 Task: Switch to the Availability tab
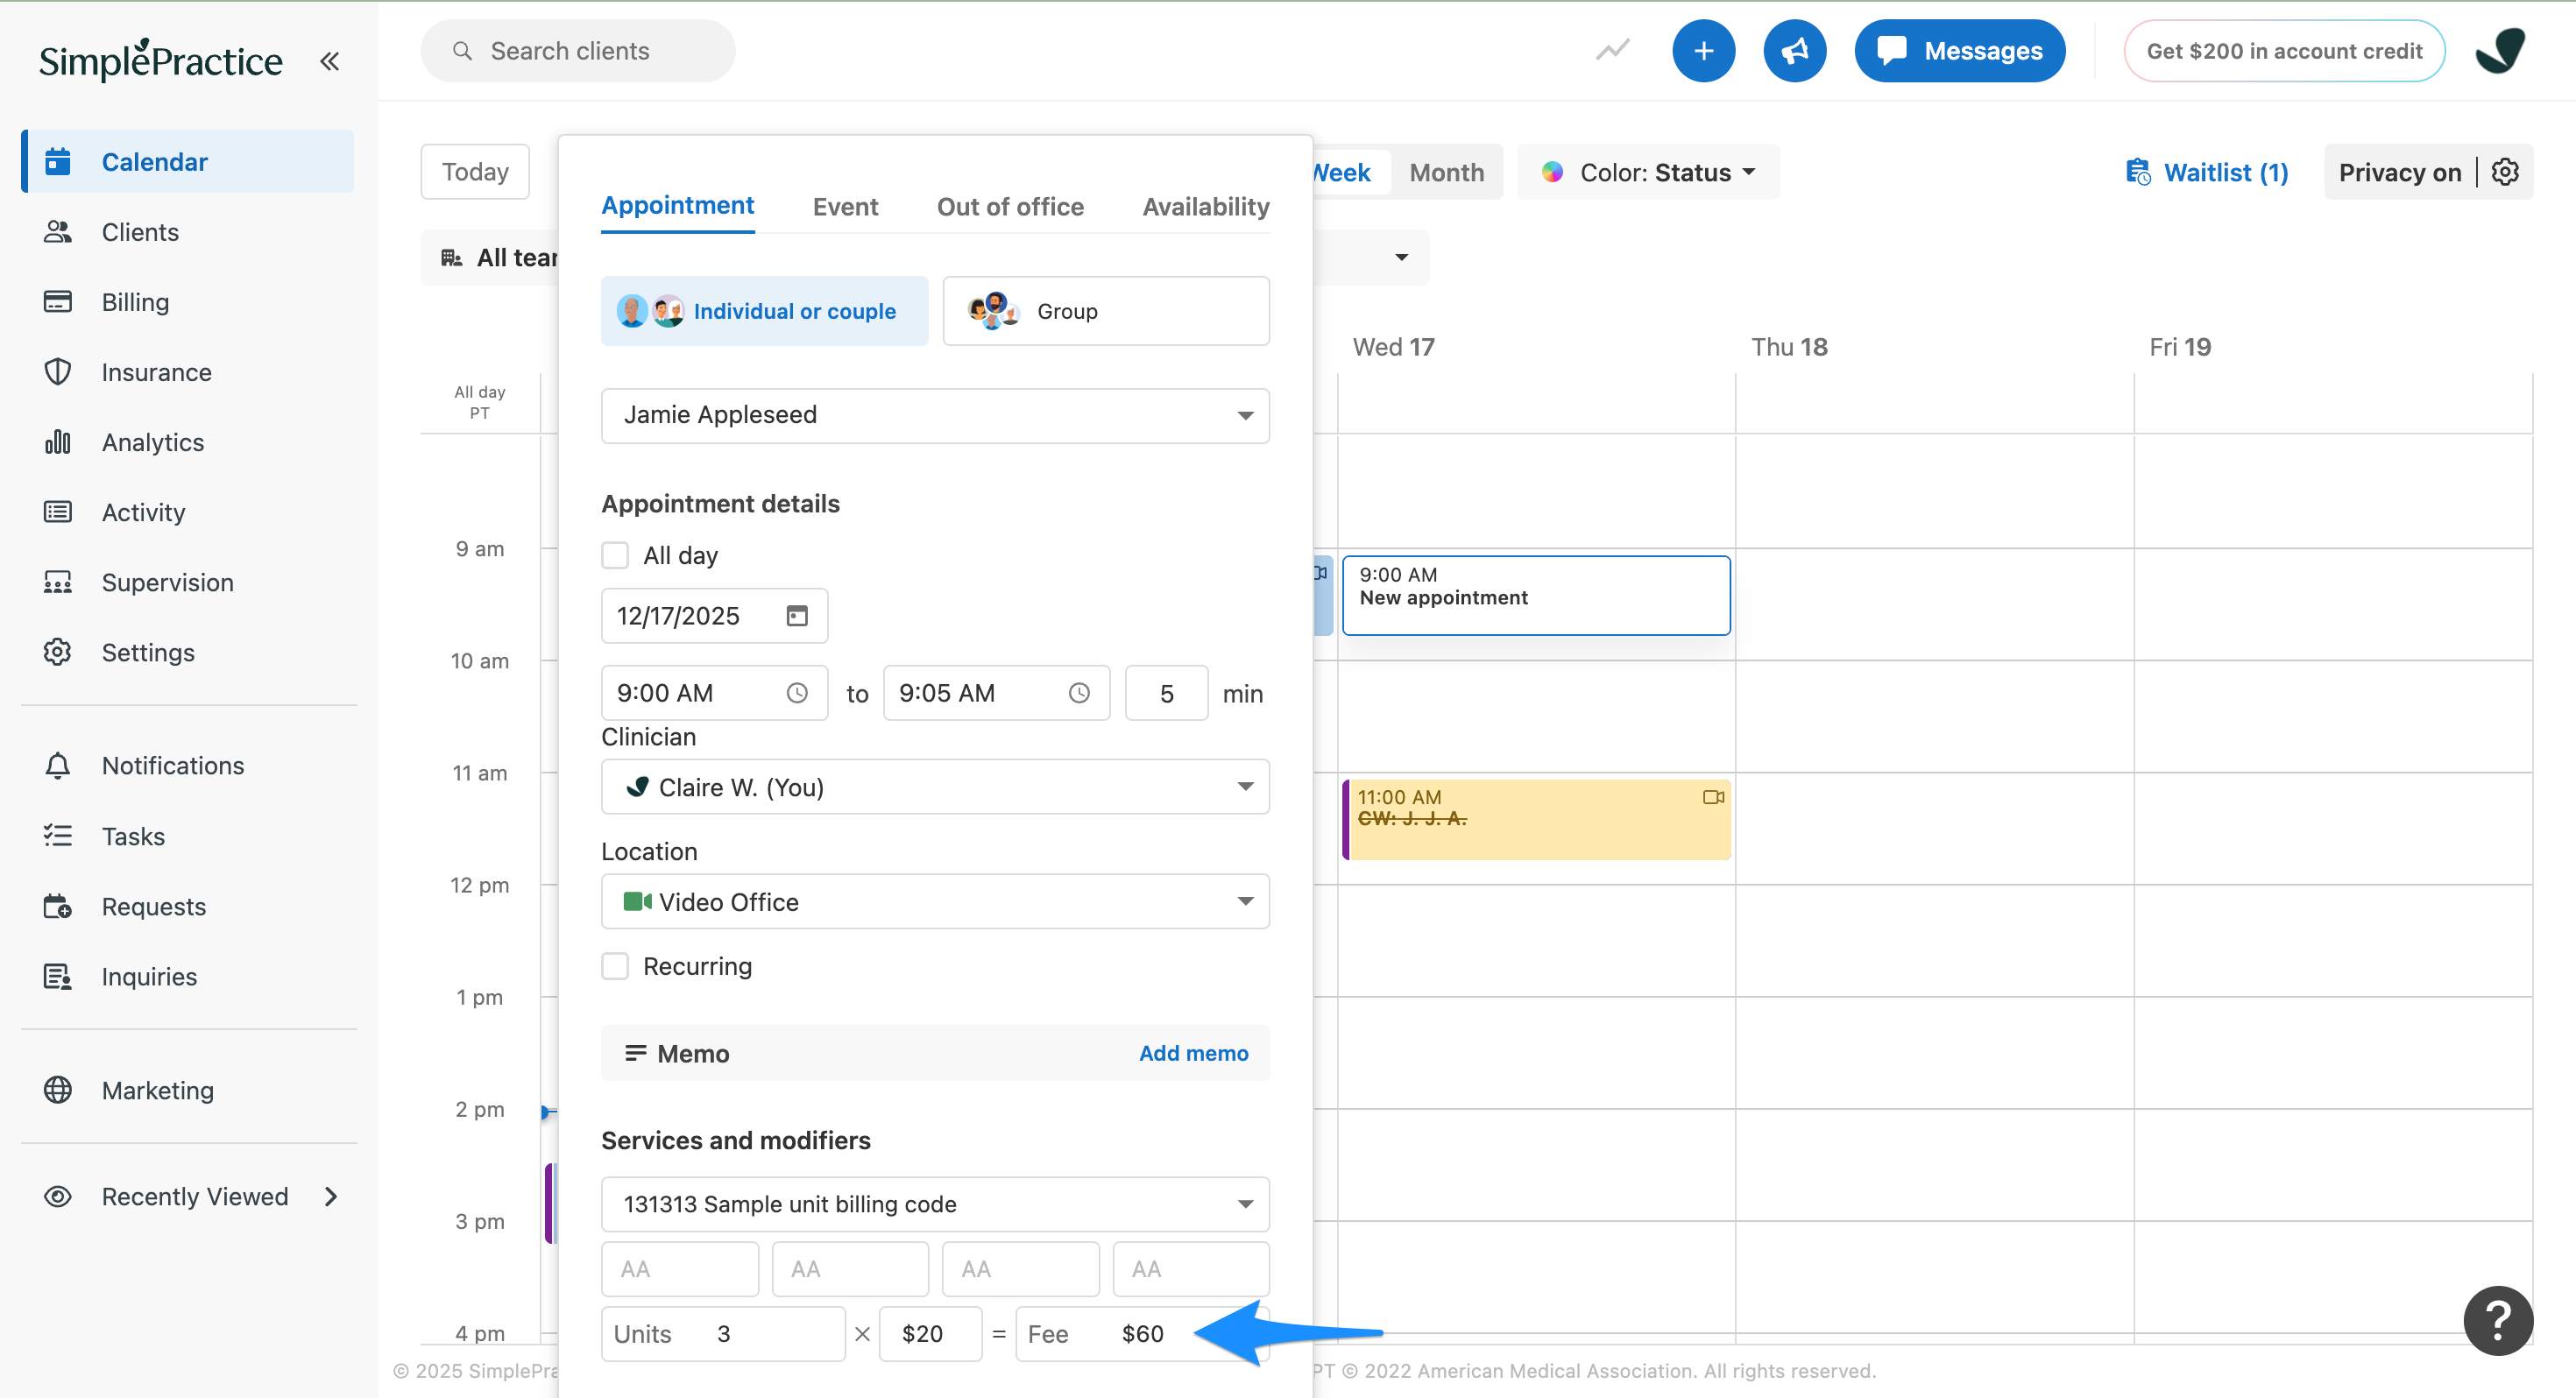[1205, 206]
